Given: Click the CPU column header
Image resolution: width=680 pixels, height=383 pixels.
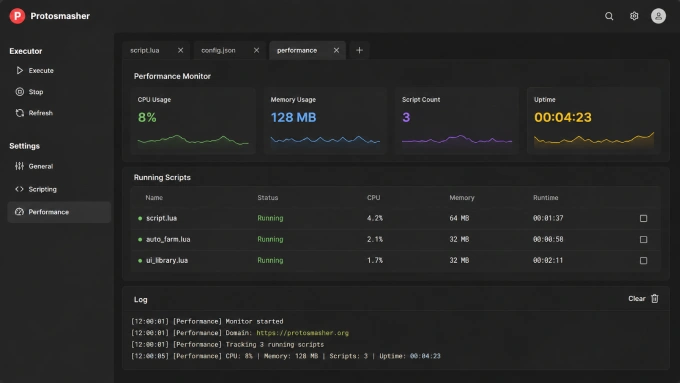Looking at the screenshot, I should point(373,197).
